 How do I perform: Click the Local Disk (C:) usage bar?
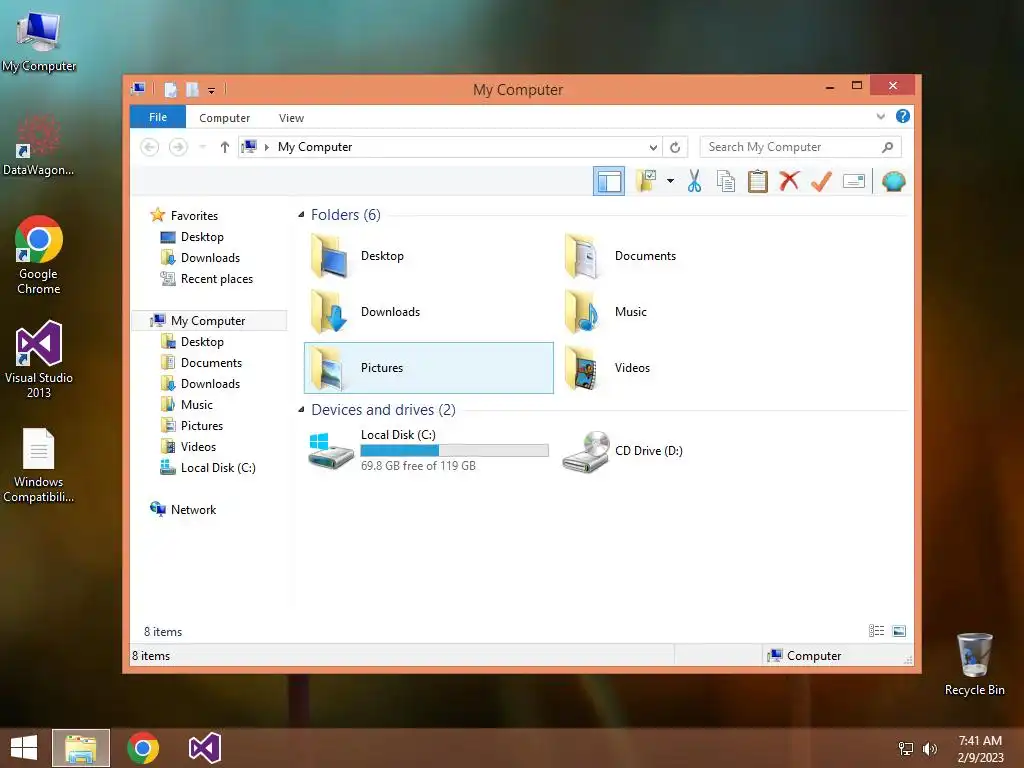[455, 450]
